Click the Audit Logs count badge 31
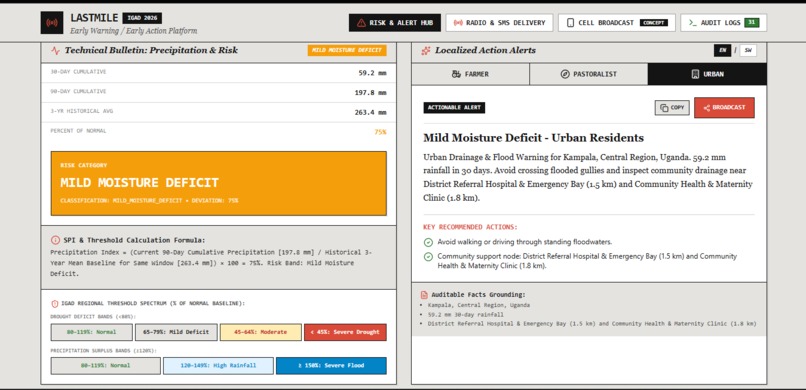The height and width of the screenshot is (390, 806). point(752,23)
